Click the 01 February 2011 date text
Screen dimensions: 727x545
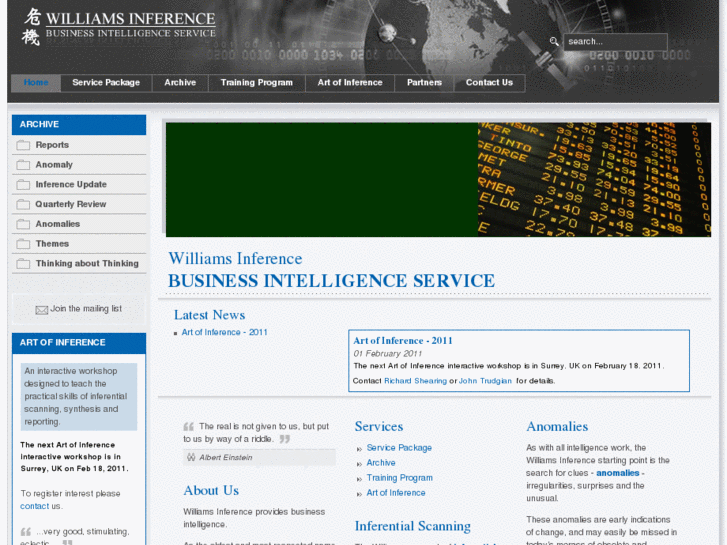point(388,354)
